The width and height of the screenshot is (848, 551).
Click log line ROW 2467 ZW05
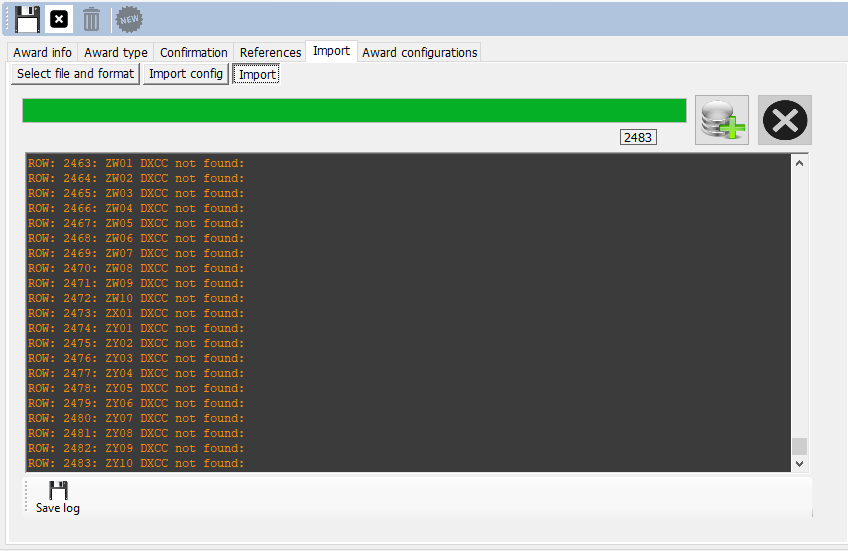tap(136, 223)
